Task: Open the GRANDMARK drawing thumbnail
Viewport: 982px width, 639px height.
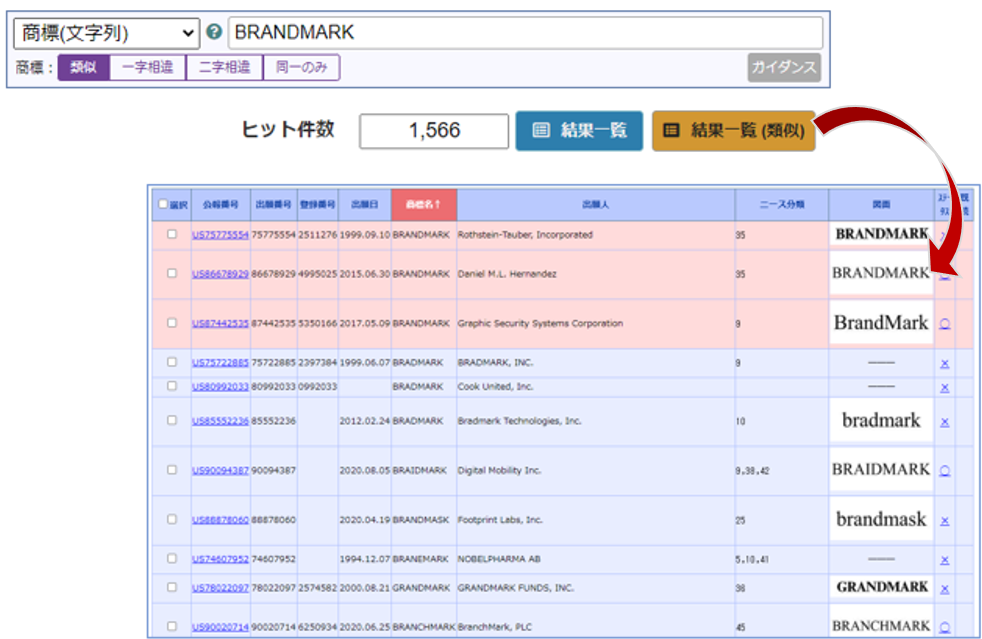Action: (881, 587)
